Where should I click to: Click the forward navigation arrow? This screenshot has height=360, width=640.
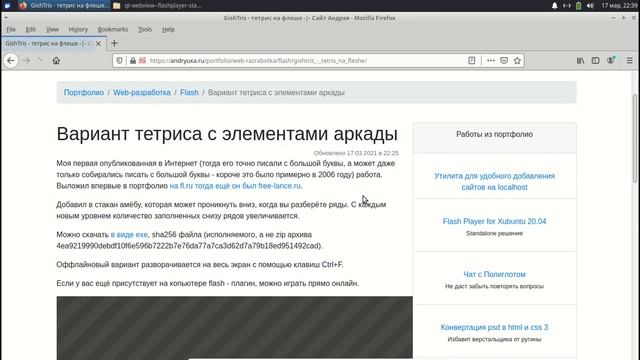[x=27, y=60]
